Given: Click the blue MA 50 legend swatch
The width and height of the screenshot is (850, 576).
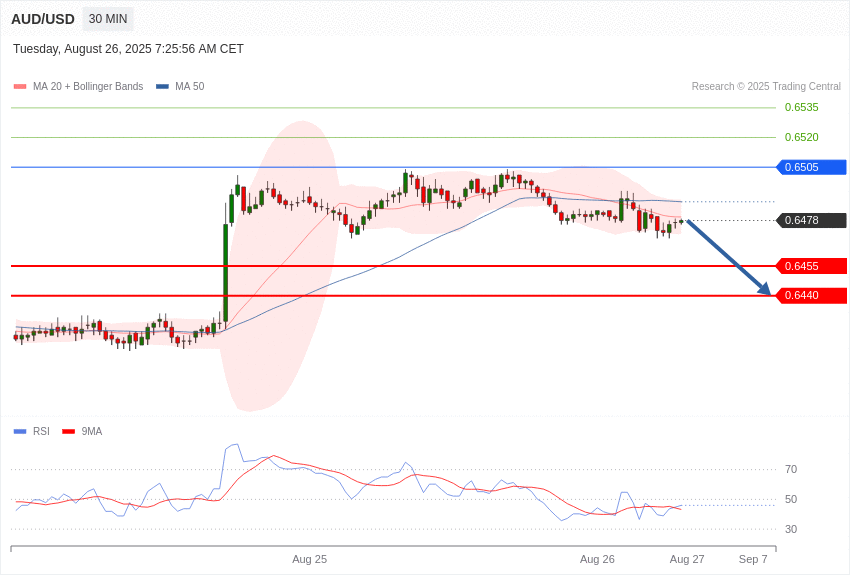Looking at the screenshot, I should (x=162, y=87).
